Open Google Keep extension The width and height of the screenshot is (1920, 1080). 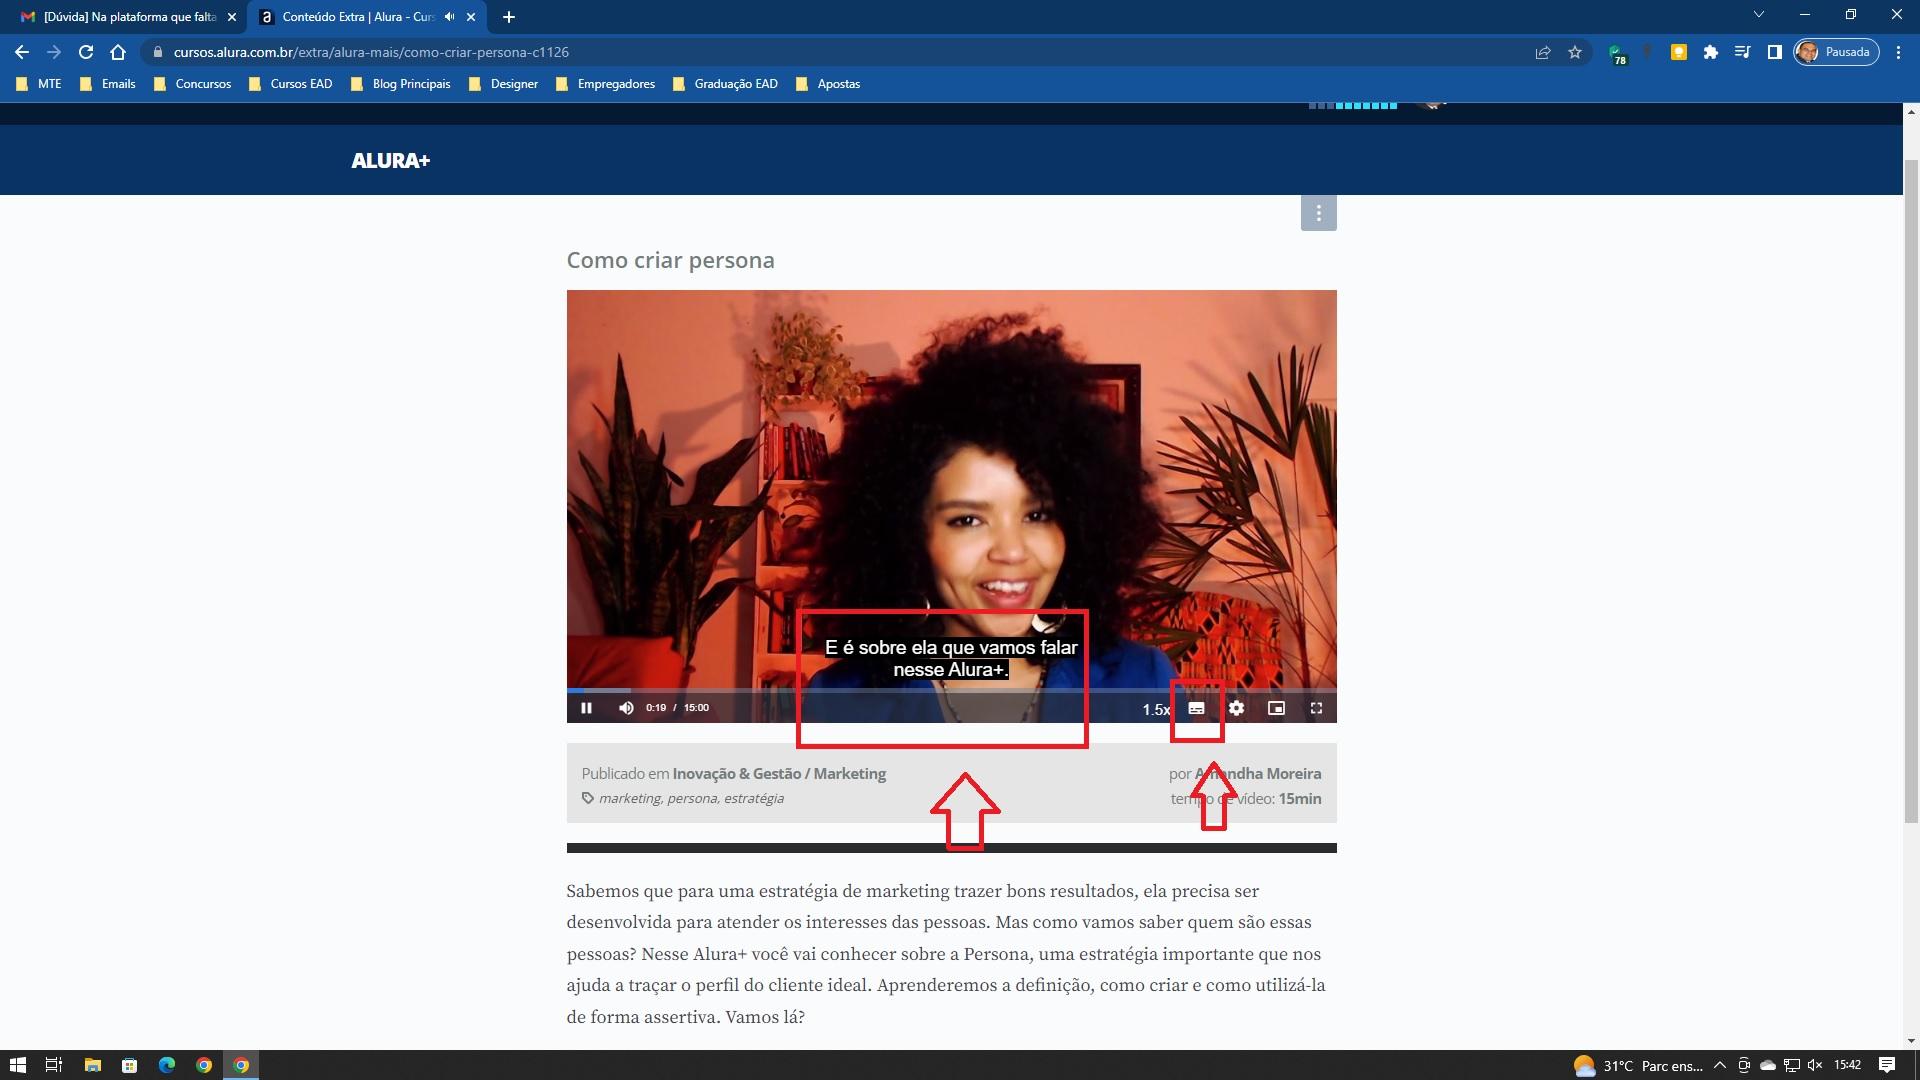tap(1679, 52)
